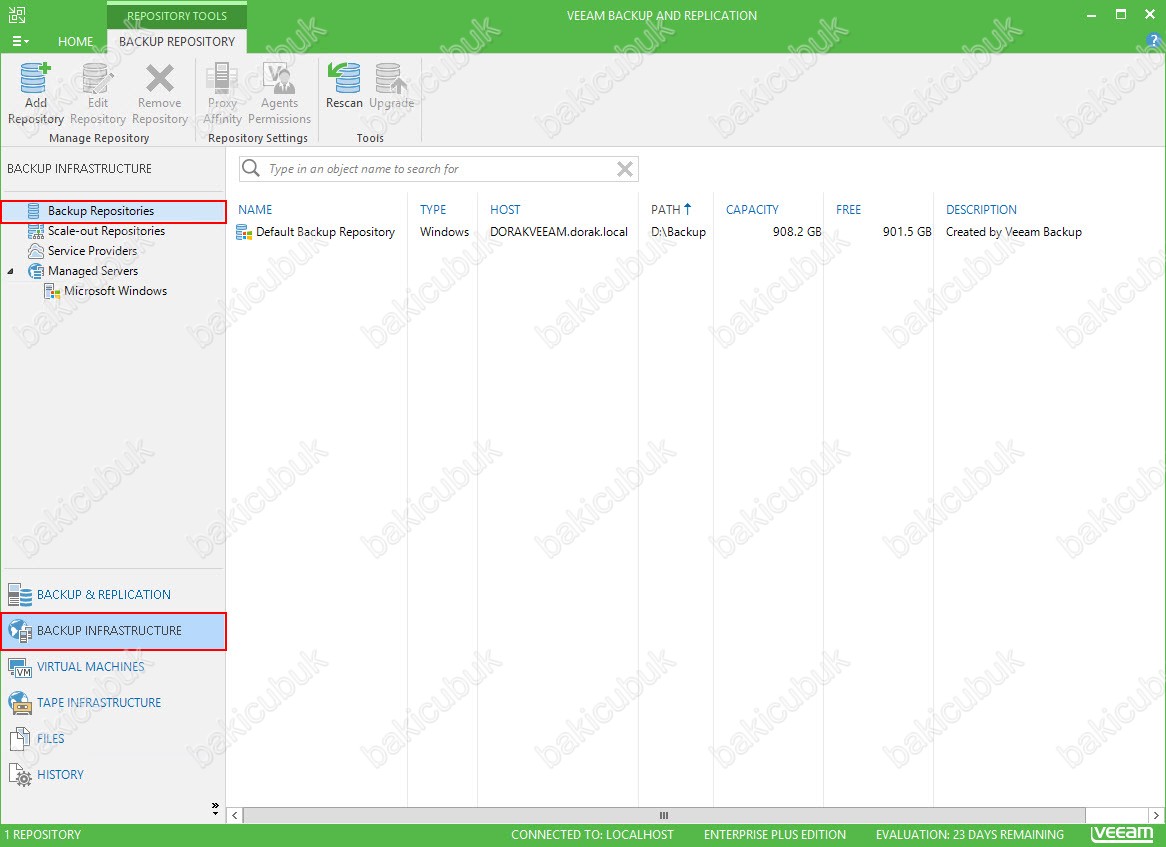Collapse the Managed Servers tree node
The width and height of the screenshot is (1166, 847).
(10, 271)
